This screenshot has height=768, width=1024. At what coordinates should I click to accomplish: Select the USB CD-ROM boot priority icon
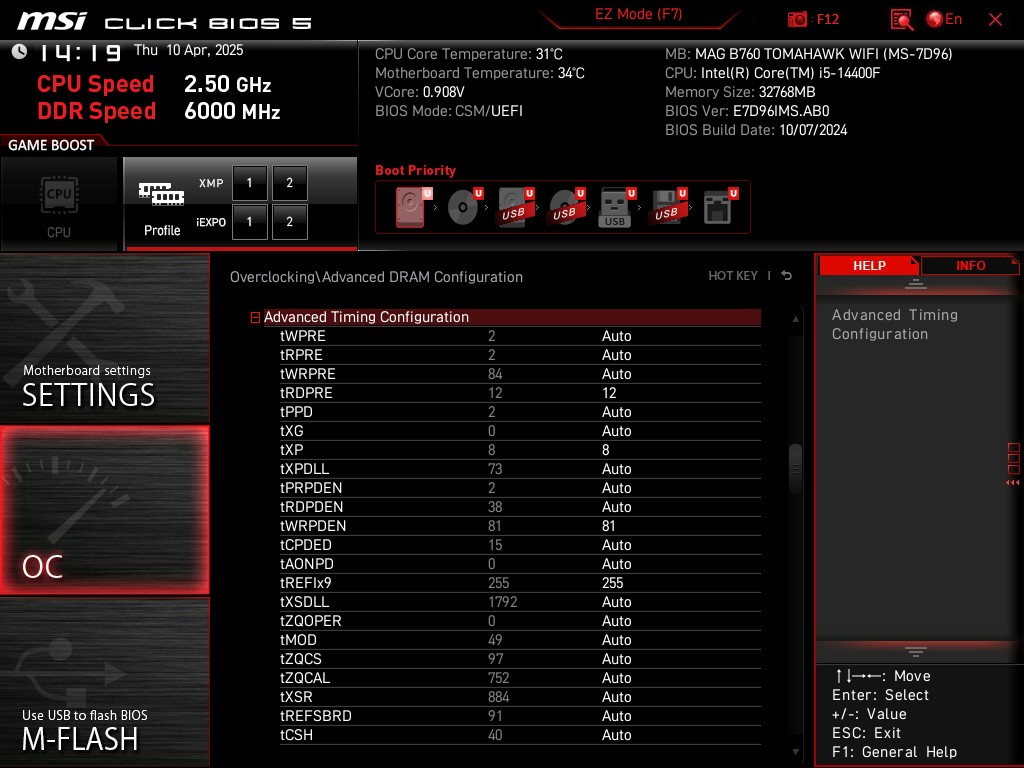click(565, 207)
